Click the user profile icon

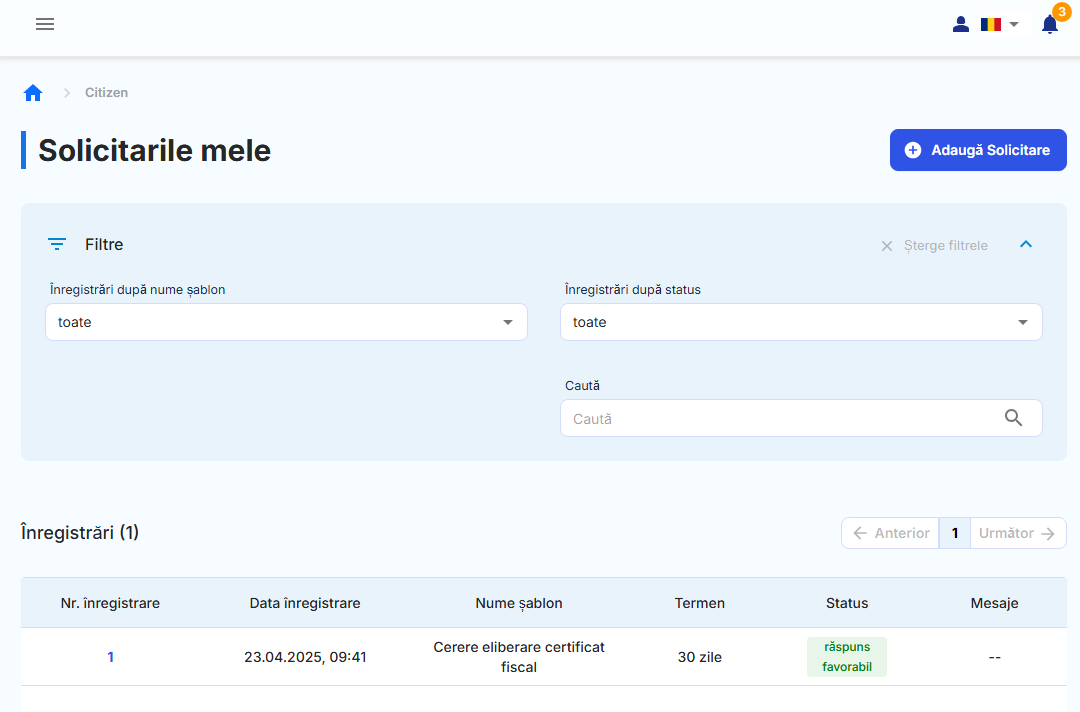[961, 25]
